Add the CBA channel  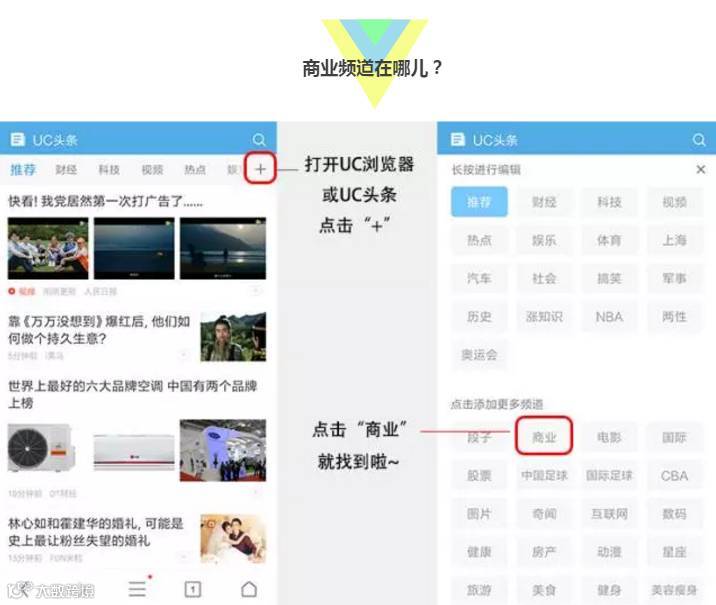674,476
